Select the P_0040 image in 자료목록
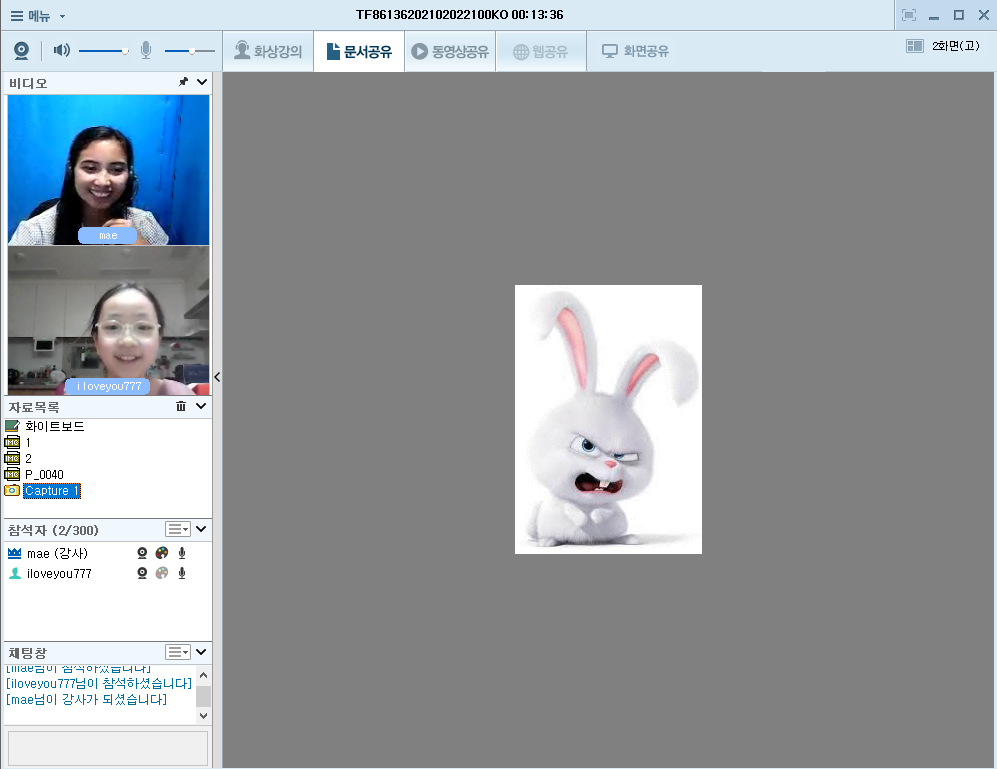Viewport: 997px width, 769px height. coord(44,474)
